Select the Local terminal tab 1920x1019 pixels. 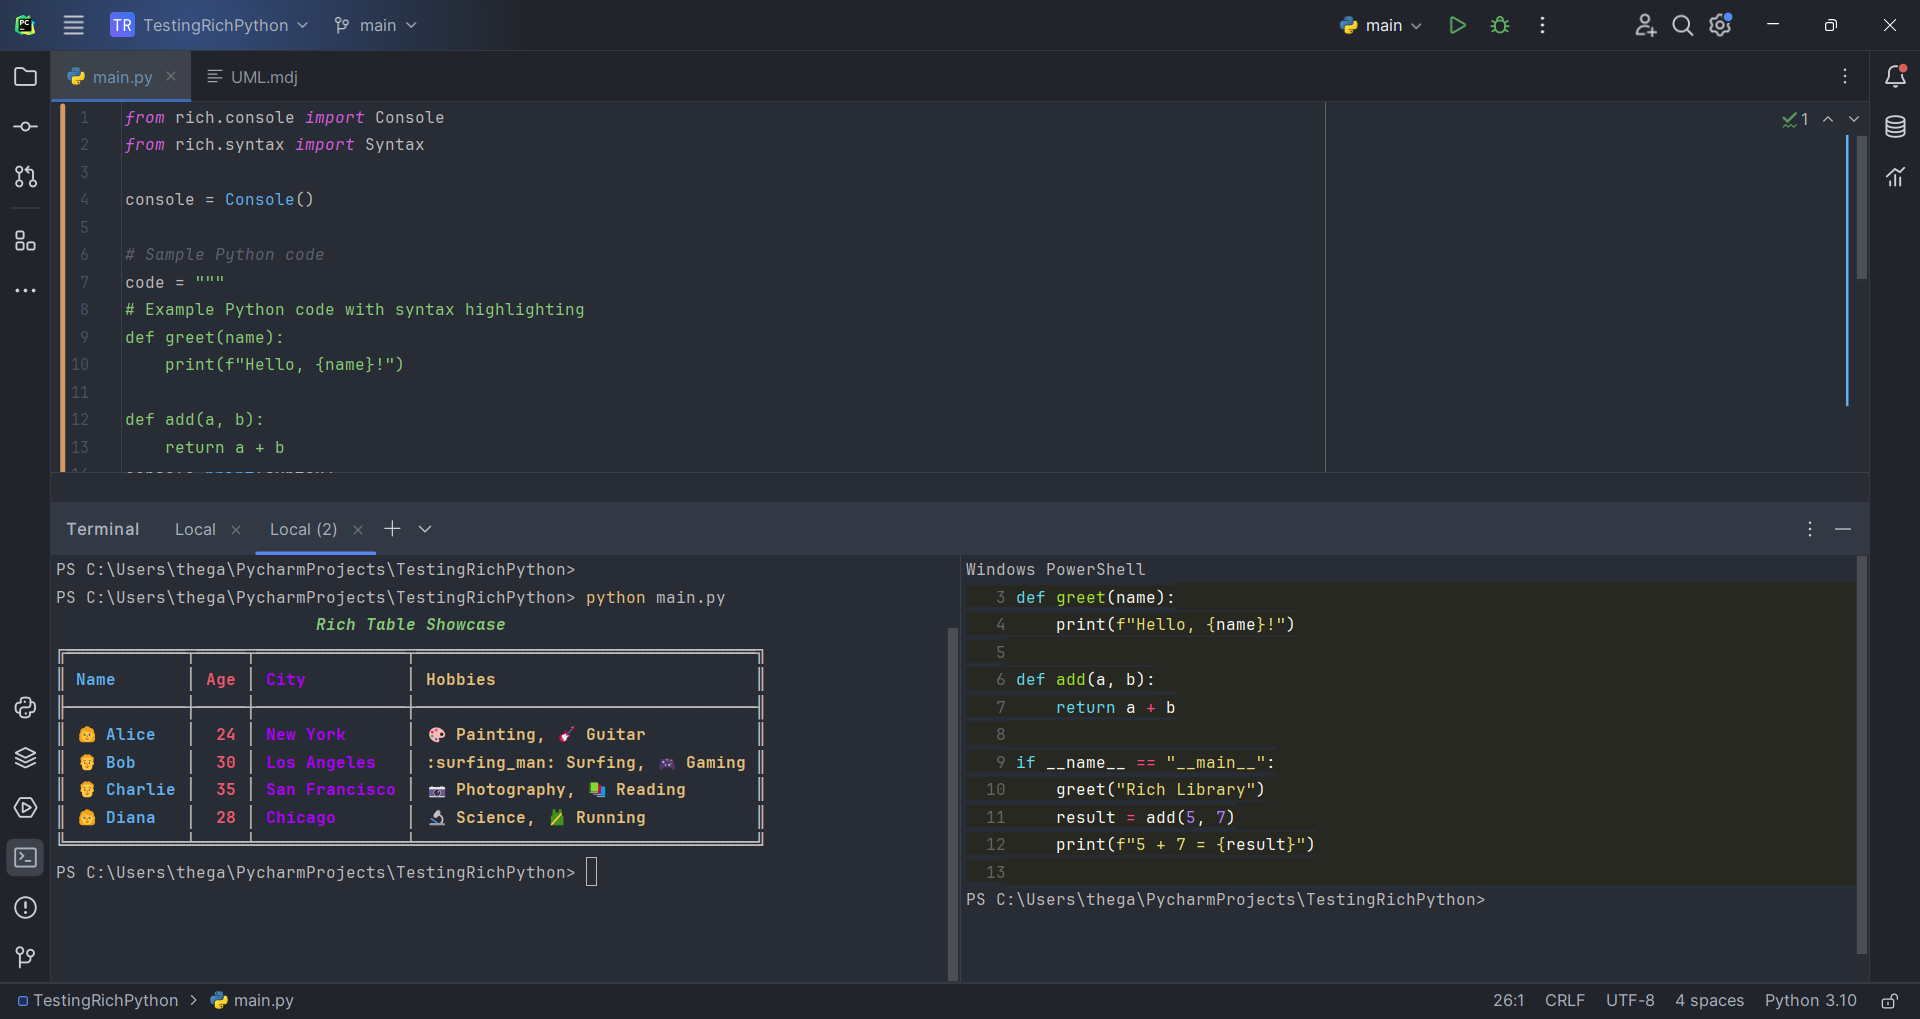[195, 529]
